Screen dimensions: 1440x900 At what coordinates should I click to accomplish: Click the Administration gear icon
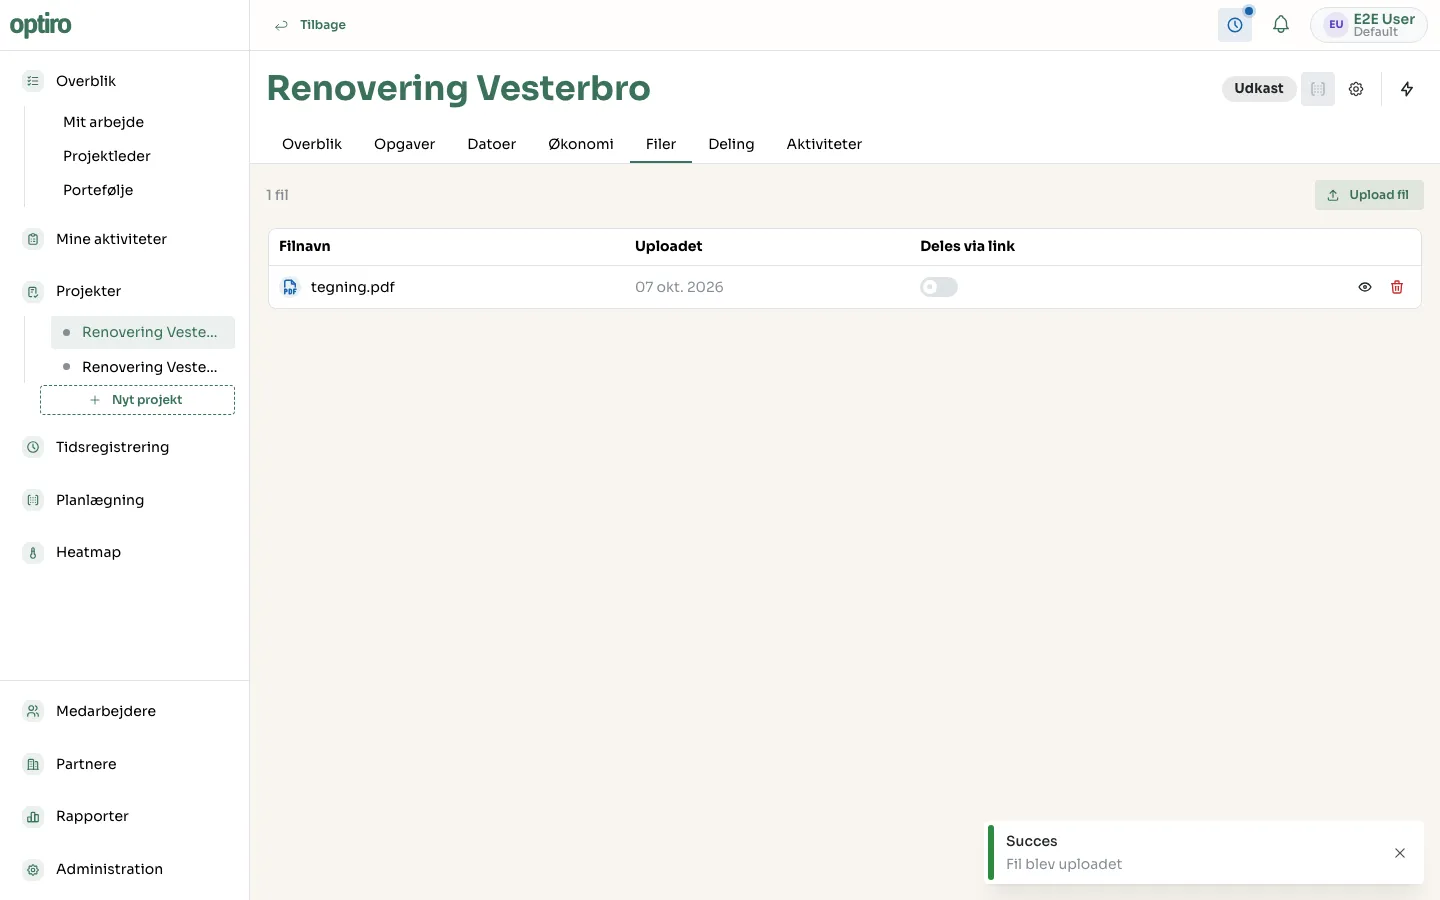33,869
